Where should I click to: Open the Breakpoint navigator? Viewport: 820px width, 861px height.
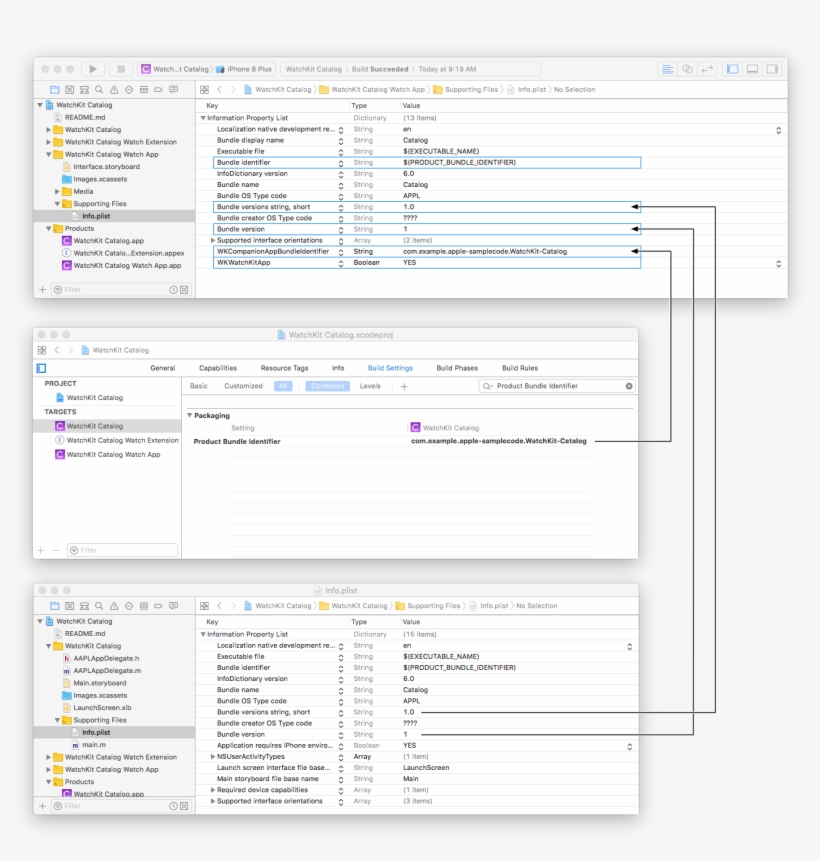pyautogui.click(x=158, y=88)
